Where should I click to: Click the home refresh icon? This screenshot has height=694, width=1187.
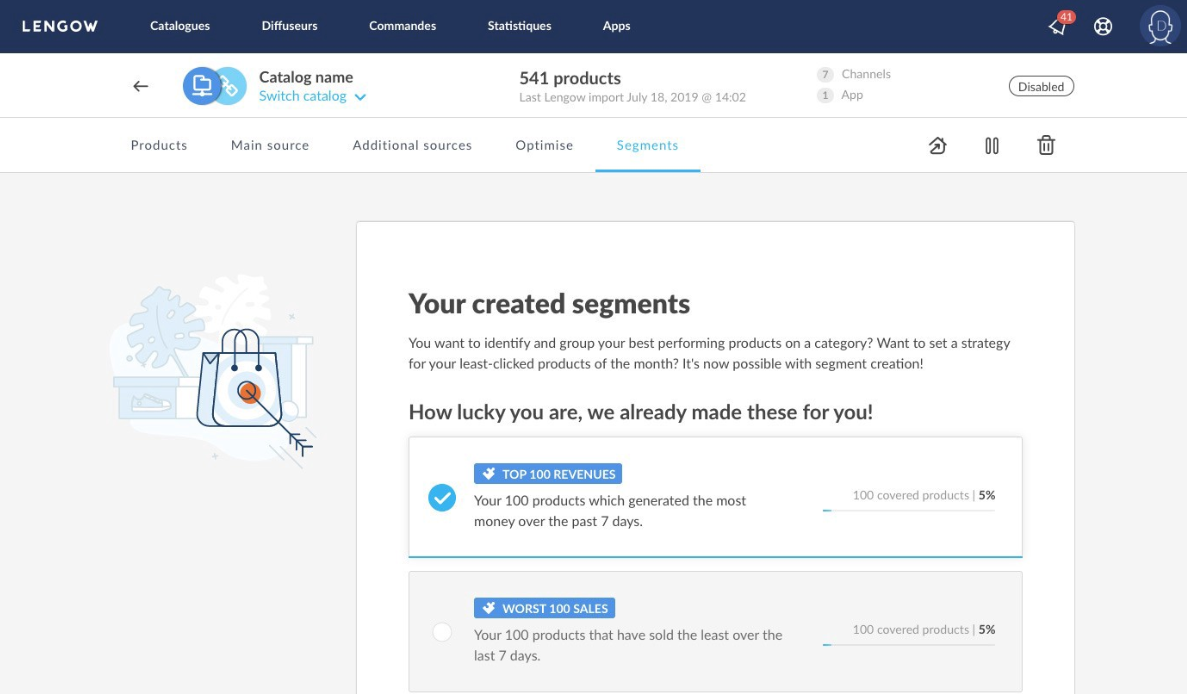click(938, 146)
